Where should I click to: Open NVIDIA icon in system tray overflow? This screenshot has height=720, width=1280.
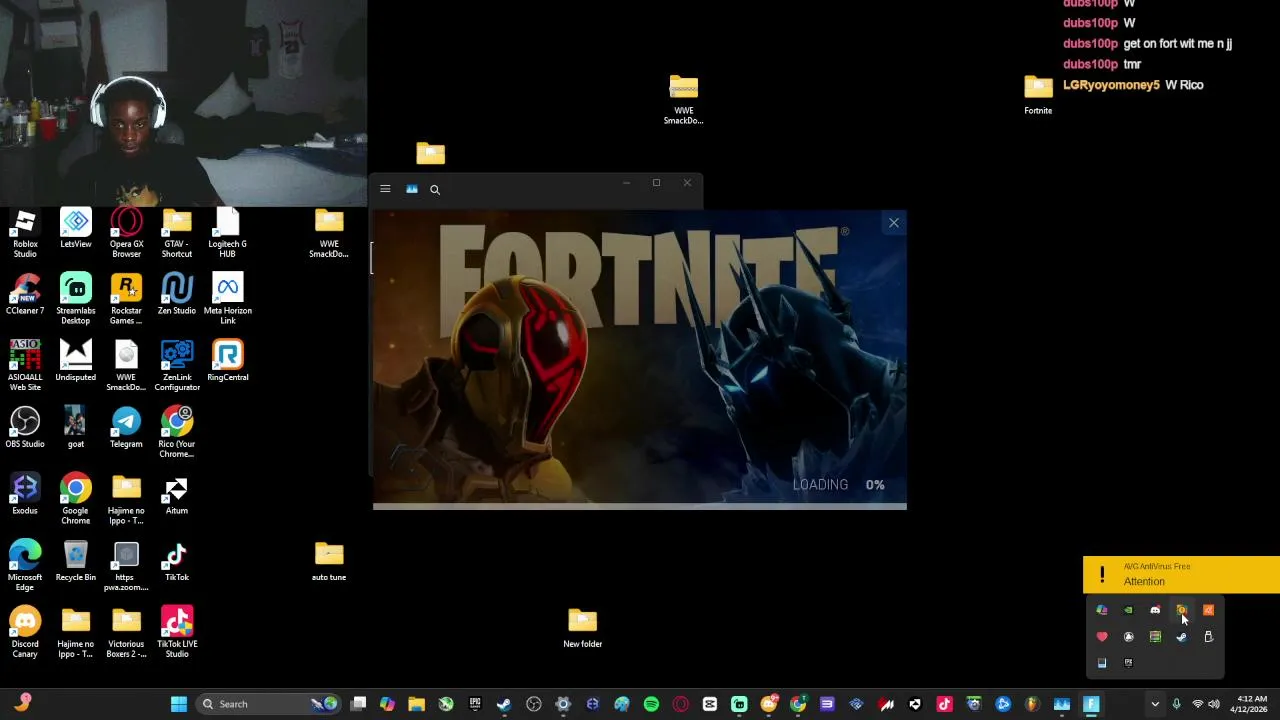coord(1128,610)
